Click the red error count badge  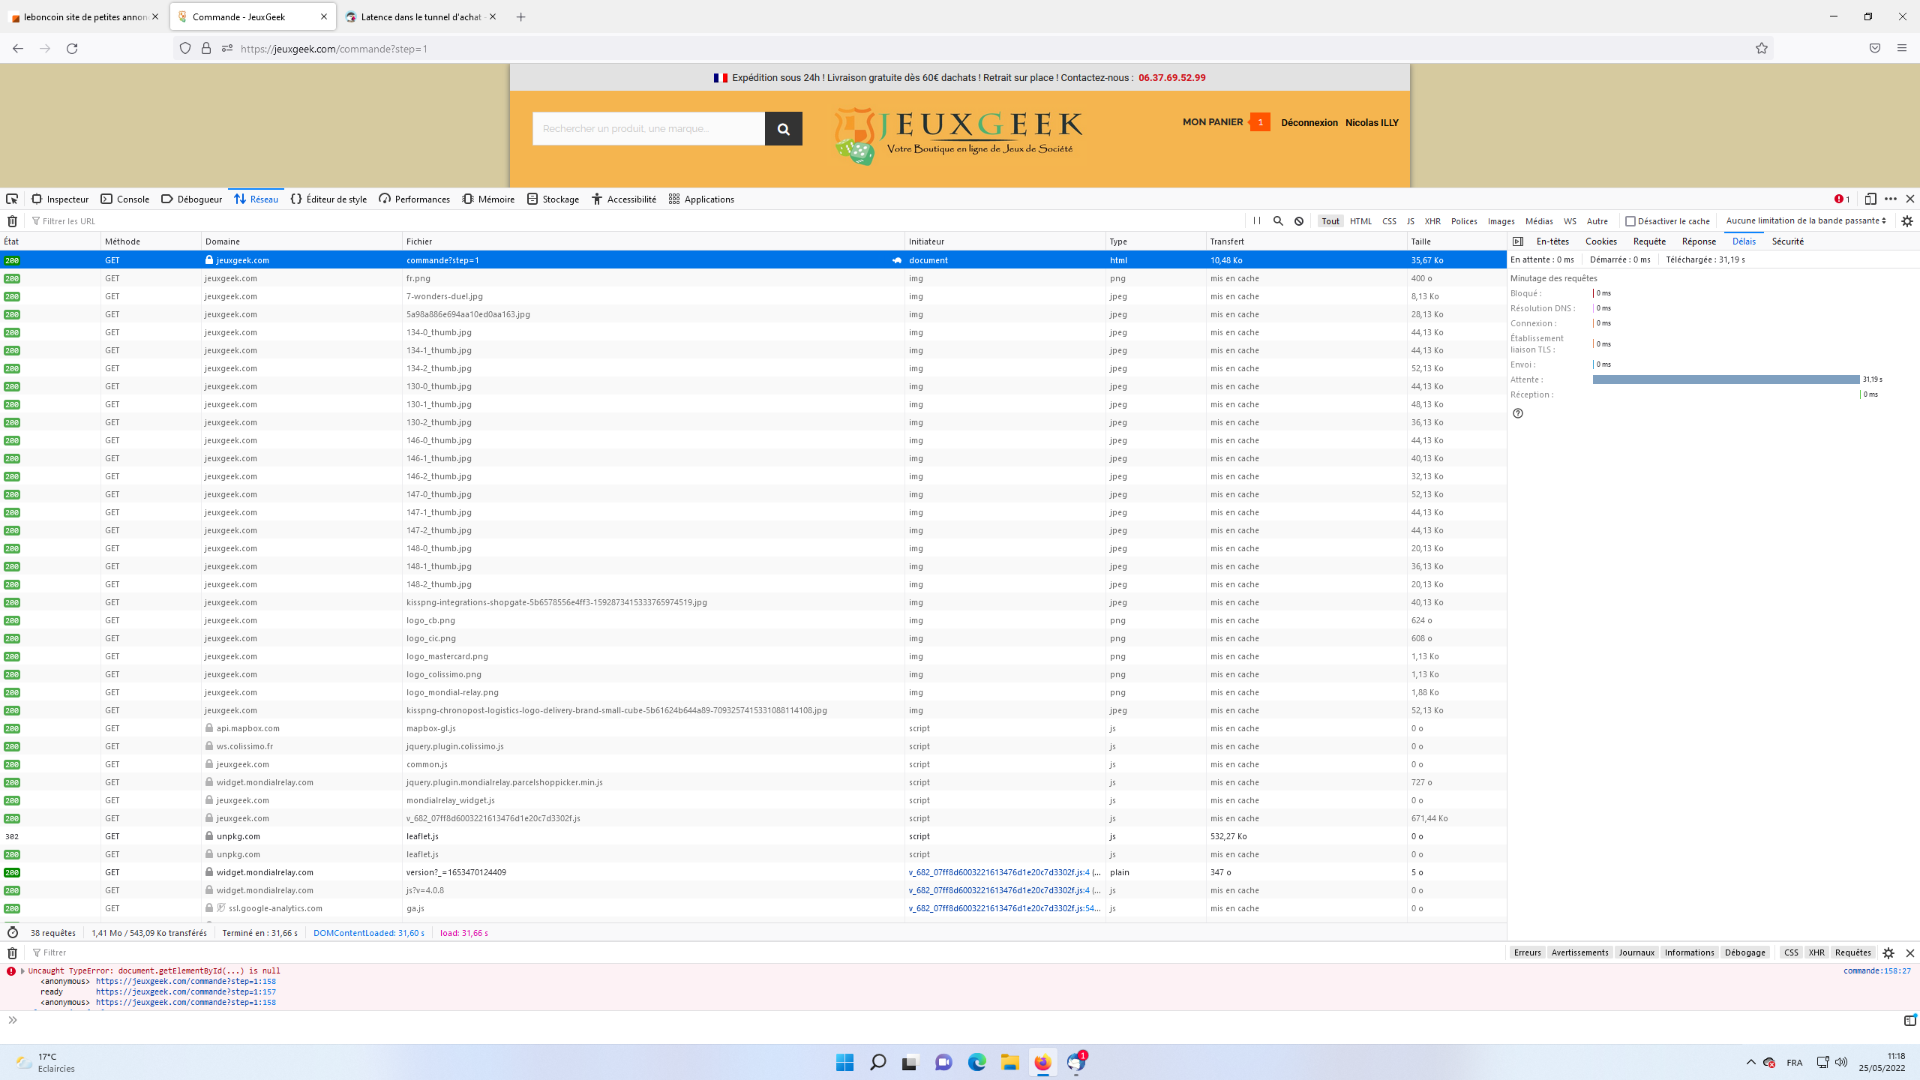1842,199
